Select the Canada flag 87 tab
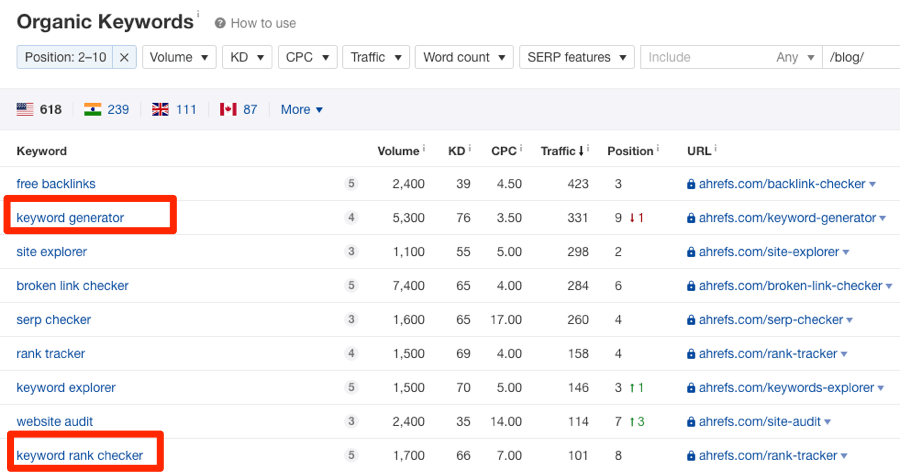The height and width of the screenshot is (472, 900). coord(238,110)
